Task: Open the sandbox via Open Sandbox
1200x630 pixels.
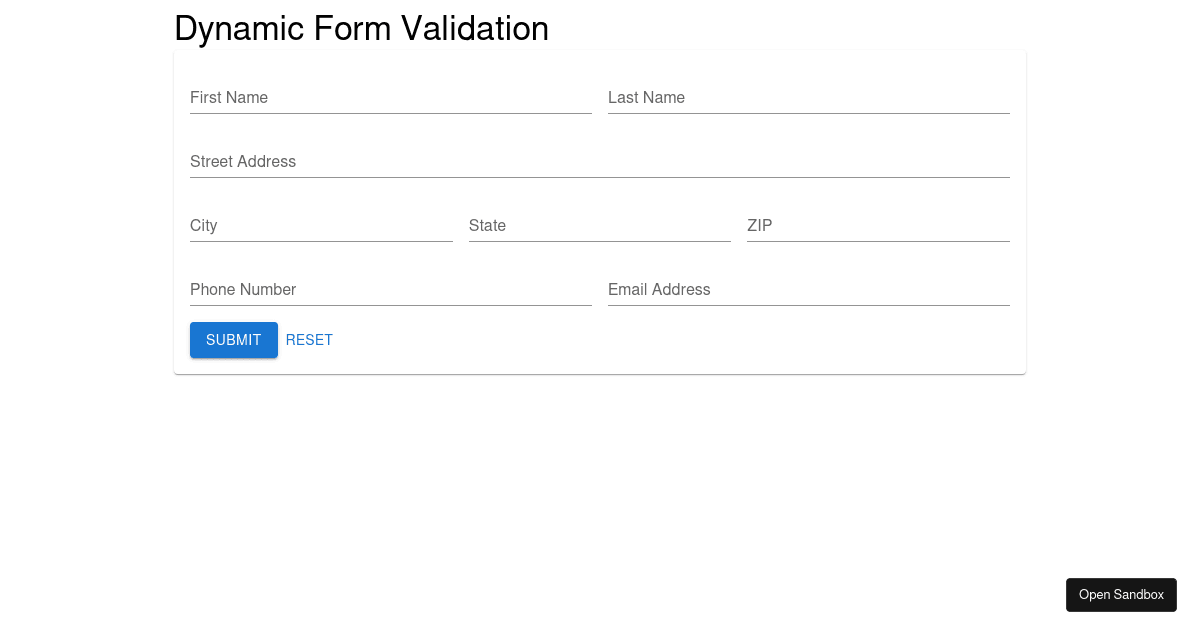Action: 1121,595
